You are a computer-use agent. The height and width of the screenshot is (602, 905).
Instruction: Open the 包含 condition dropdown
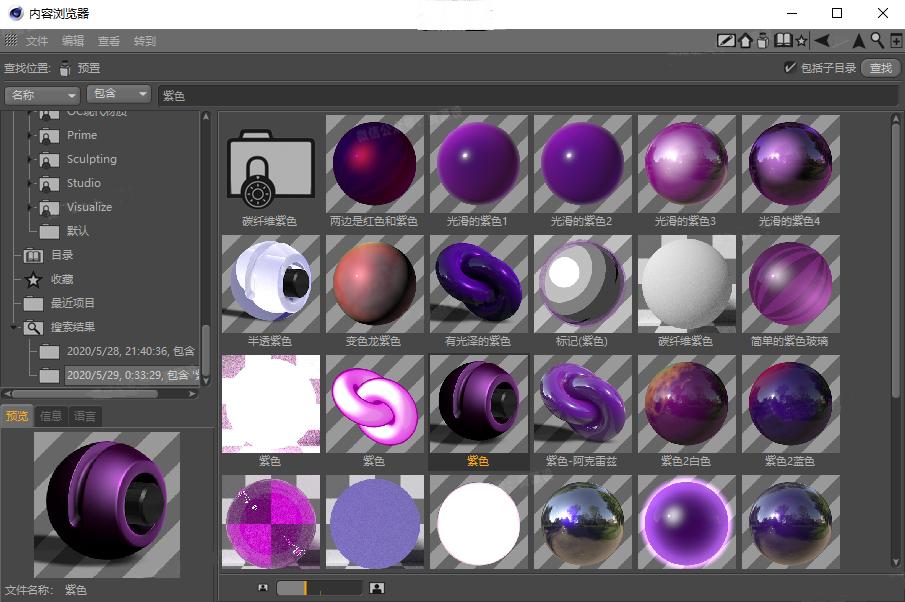click(x=118, y=95)
